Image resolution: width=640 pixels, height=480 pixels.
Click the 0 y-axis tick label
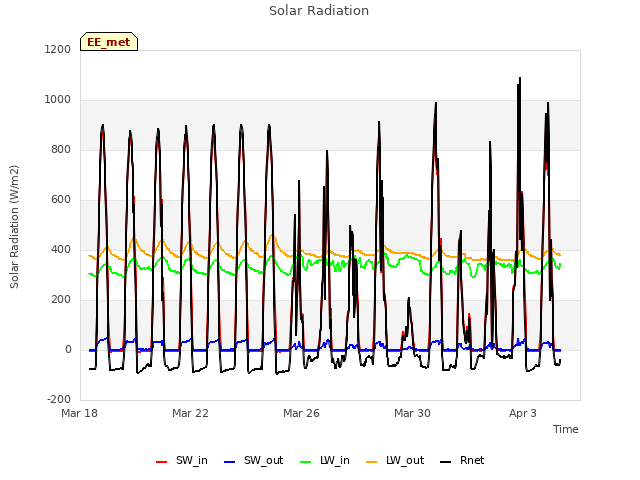pos(68,350)
